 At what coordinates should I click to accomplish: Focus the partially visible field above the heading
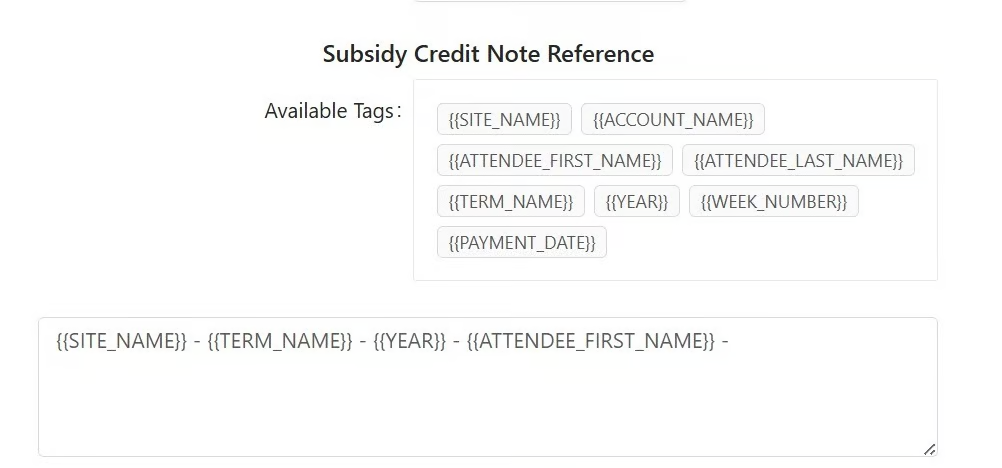point(549,1)
